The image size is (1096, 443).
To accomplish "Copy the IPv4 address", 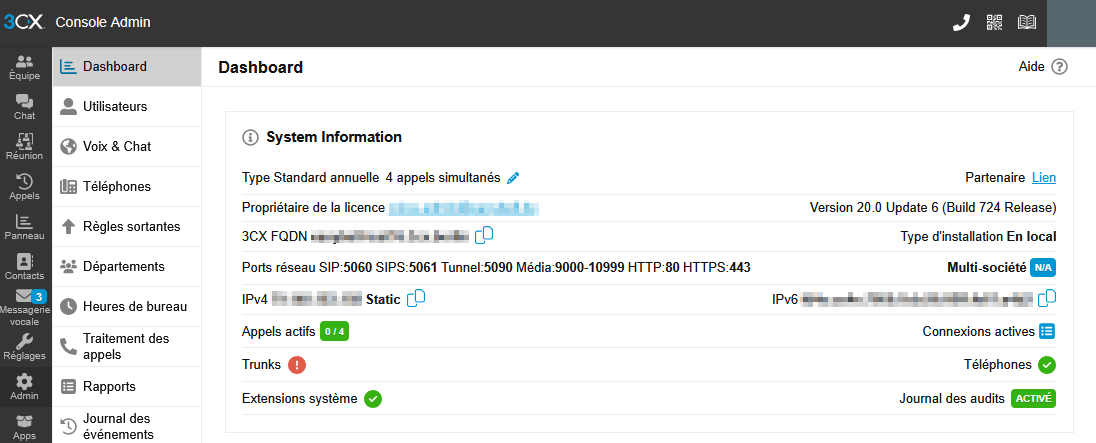I will pyautogui.click(x=416, y=298).
